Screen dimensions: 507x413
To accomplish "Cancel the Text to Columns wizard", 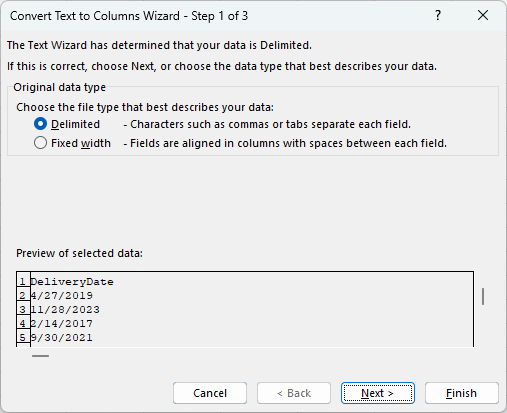I will pos(210,393).
